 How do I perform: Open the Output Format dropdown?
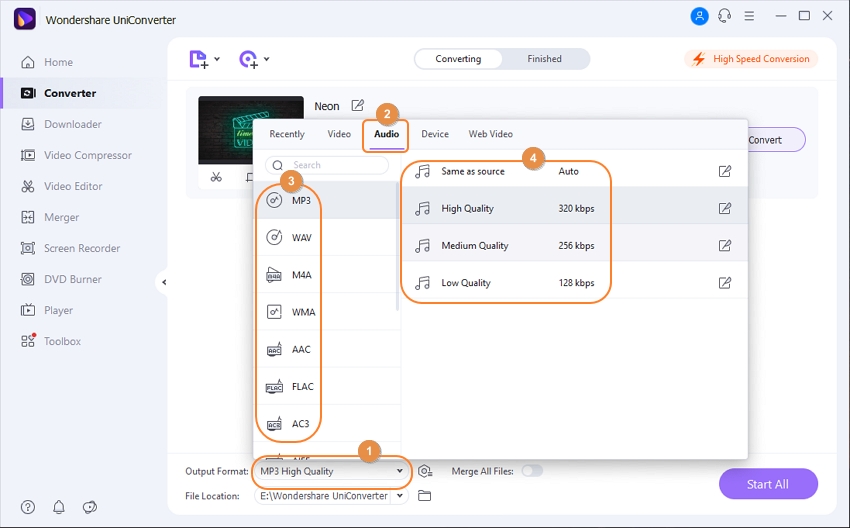[332, 471]
